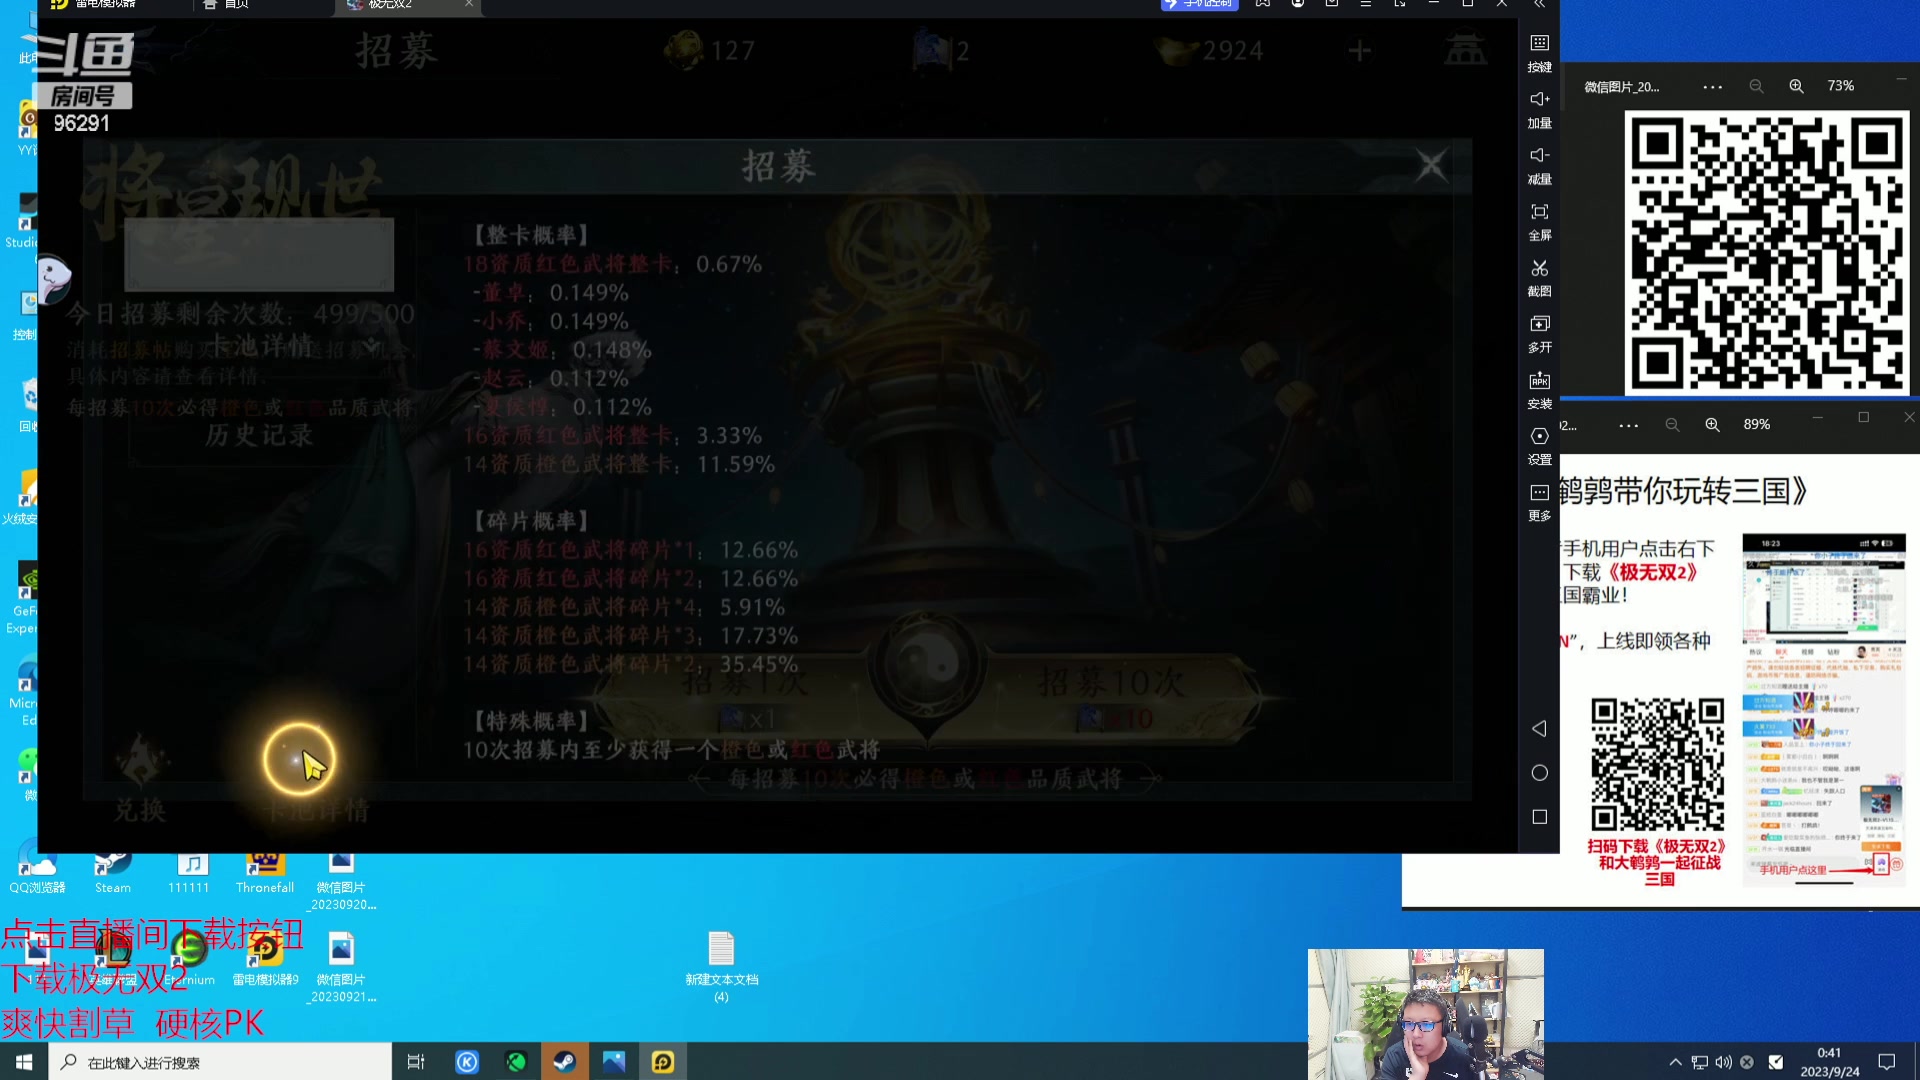Select the 极无双2 game tab
The width and height of the screenshot is (1920, 1080).
pos(390,5)
